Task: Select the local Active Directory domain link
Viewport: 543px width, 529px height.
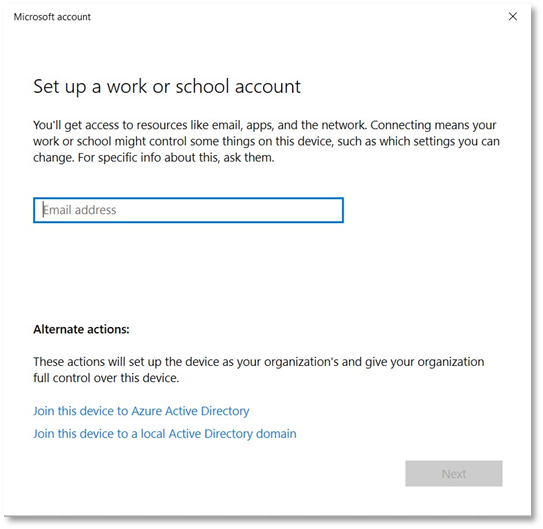Action: [164, 434]
